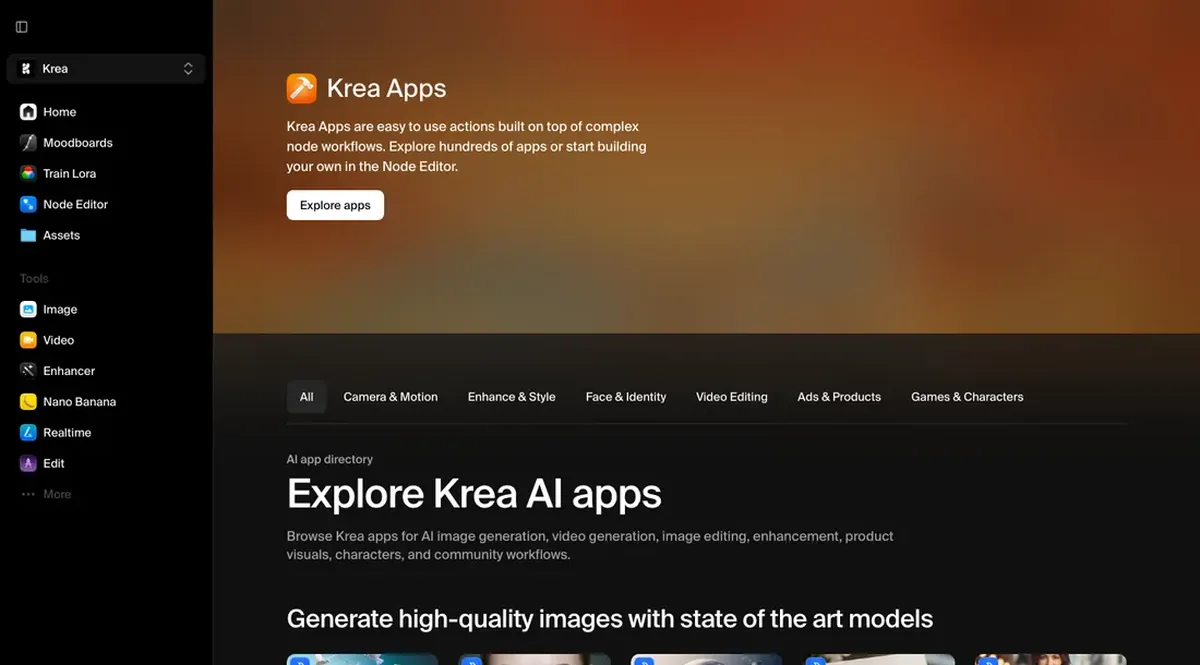Click the Realtime tool icon
Screen dimensions: 1200x665
click(28, 433)
